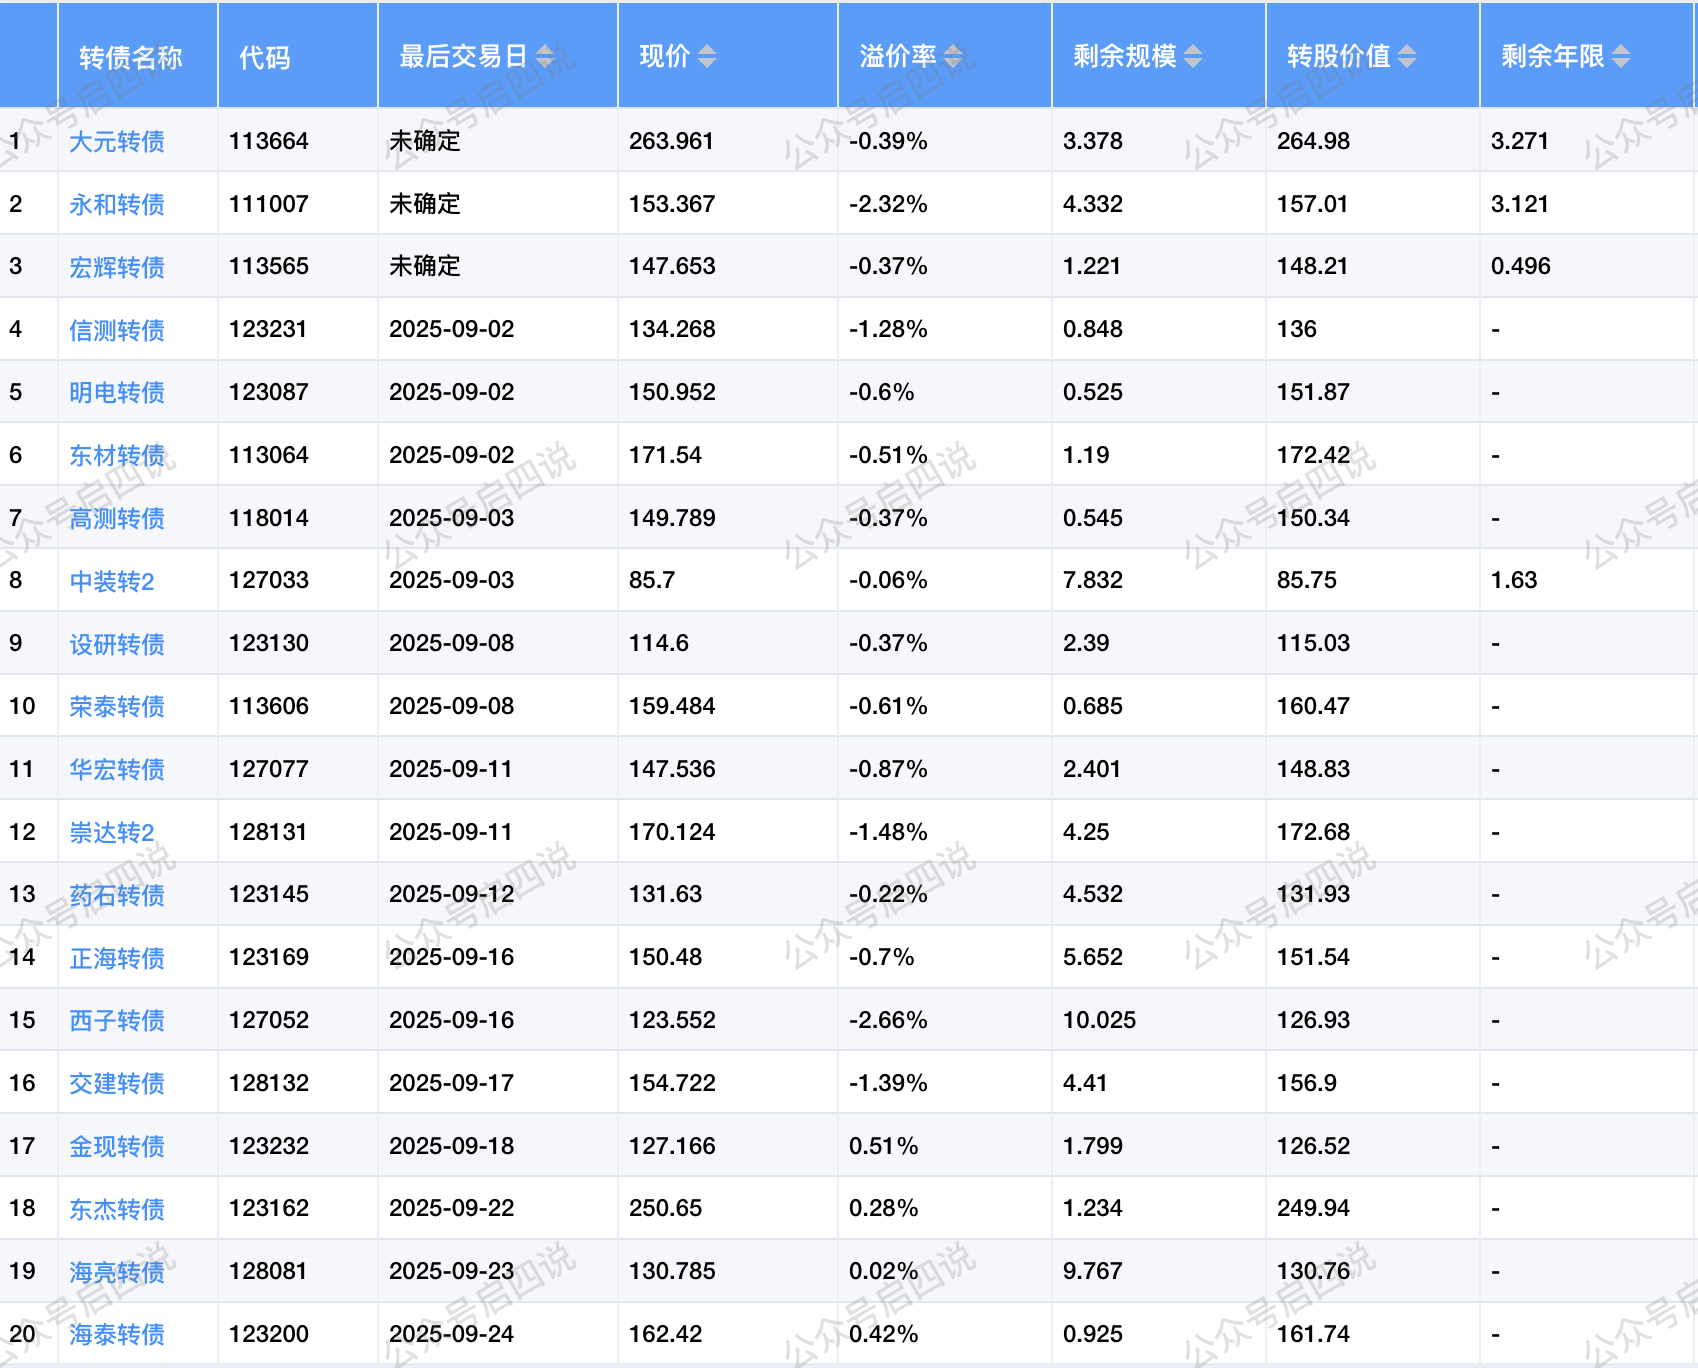The image size is (1698, 1368).
Task: Select the 中装转2 link
Action: tap(112, 581)
